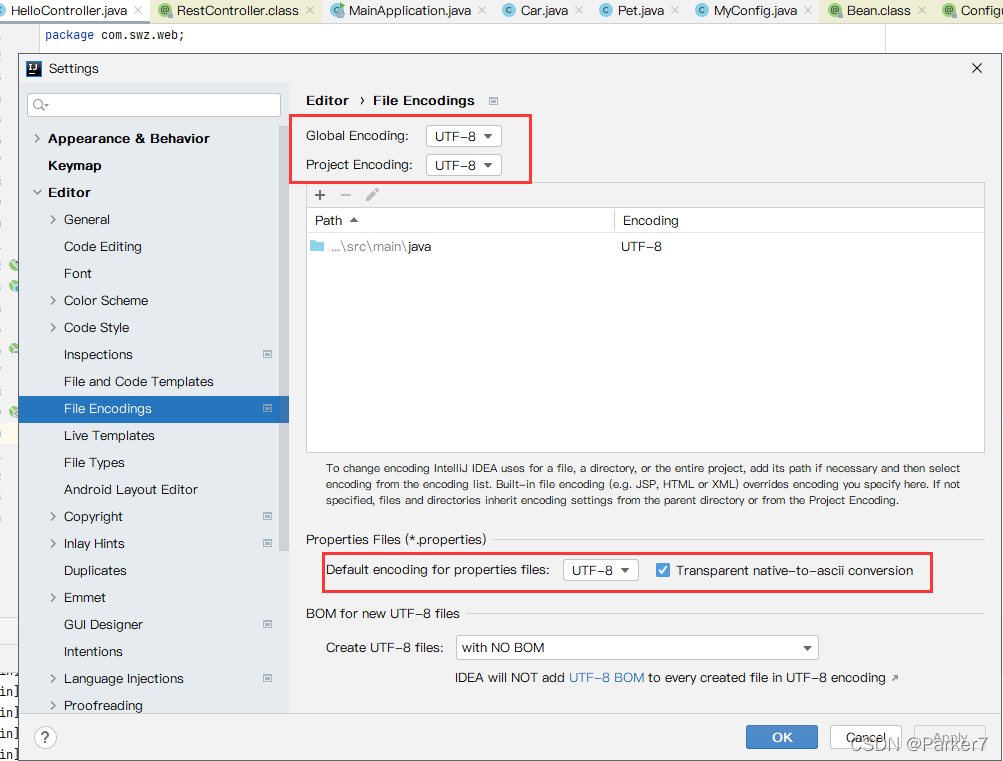Screen dimensions: 1003x761
Task: Click the OK button
Action: click(782, 737)
